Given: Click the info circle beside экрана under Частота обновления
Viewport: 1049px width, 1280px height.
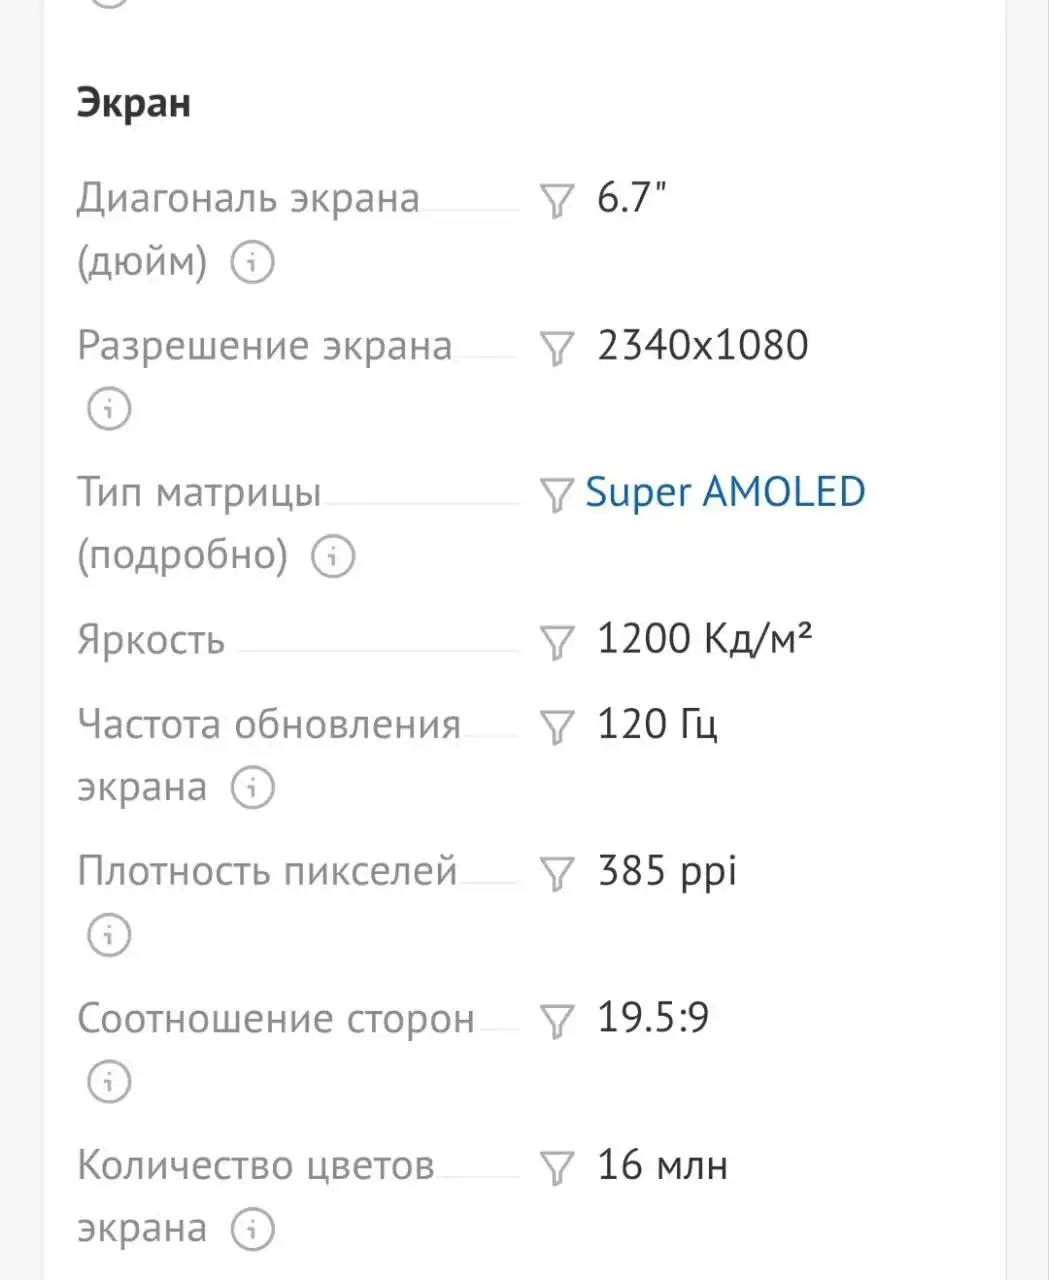Looking at the screenshot, I should pyautogui.click(x=252, y=788).
